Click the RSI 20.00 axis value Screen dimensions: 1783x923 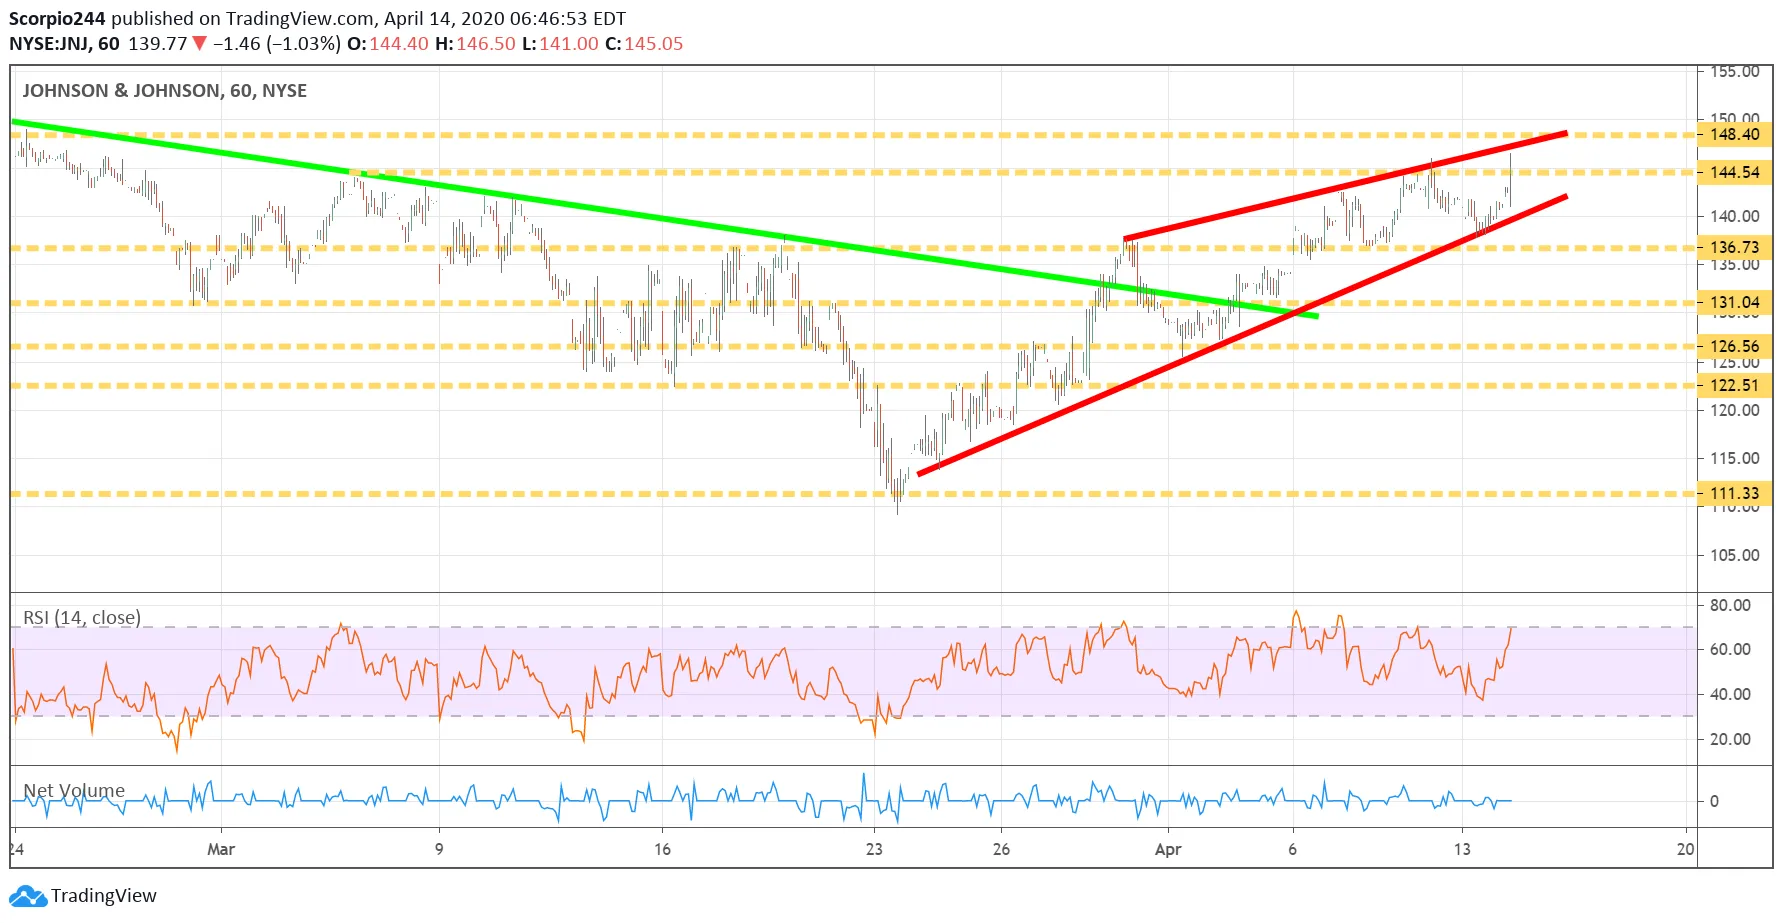tap(1730, 739)
